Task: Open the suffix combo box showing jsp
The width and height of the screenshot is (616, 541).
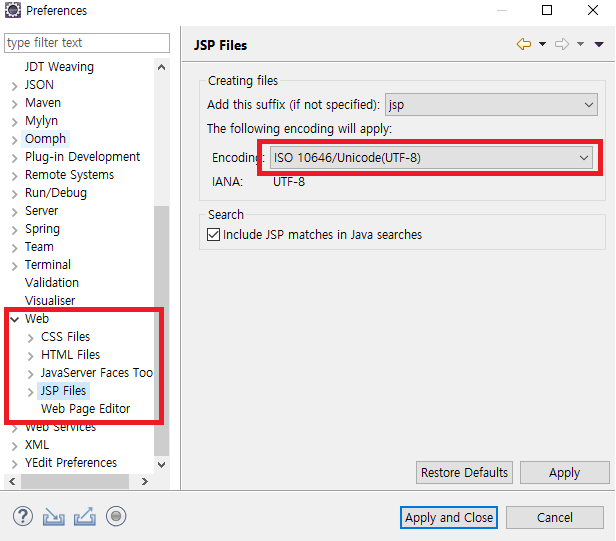Action: (491, 105)
